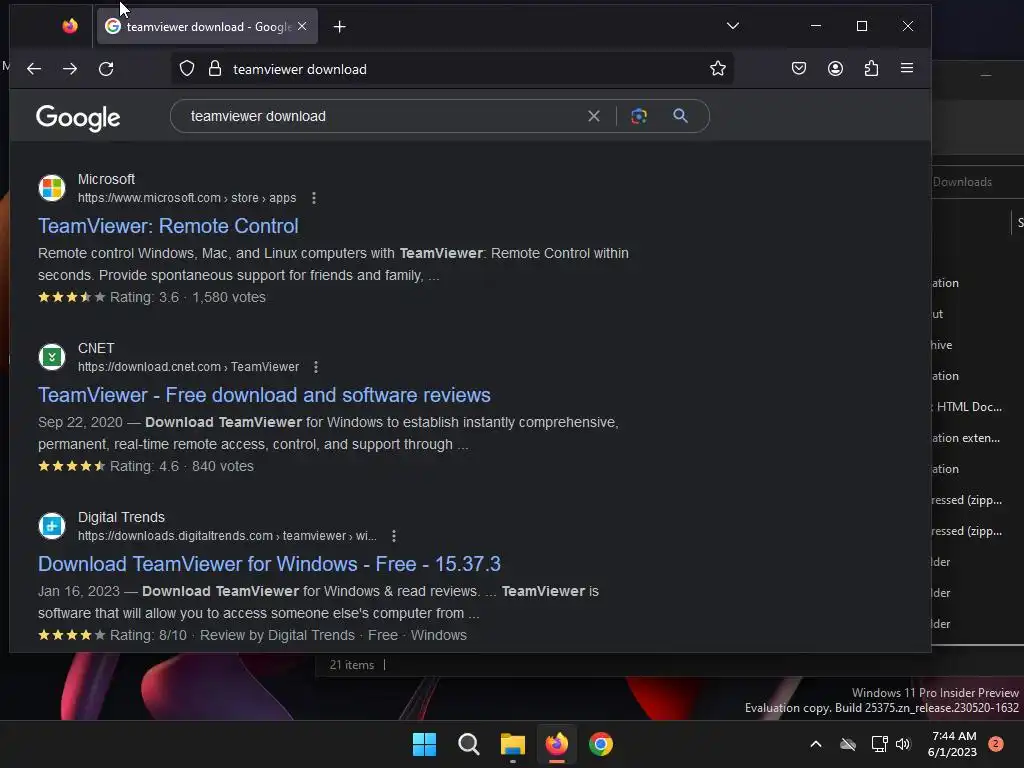Image resolution: width=1024 pixels, height=768 pixels.
Task: Click 21 items status in Explorer
Action: pos(351,665)
